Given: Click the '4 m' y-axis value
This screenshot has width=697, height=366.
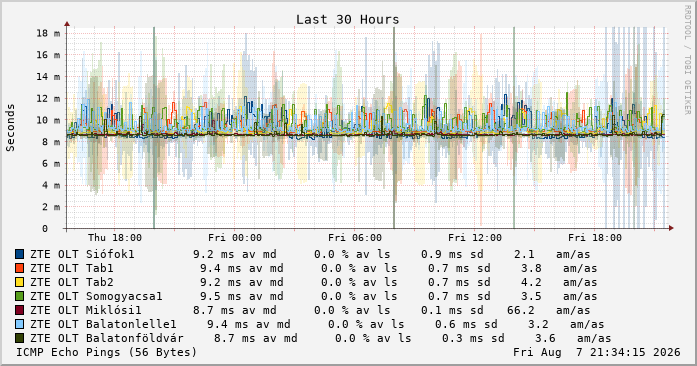Looking at the screenshot, I should (x=51, y=186).
